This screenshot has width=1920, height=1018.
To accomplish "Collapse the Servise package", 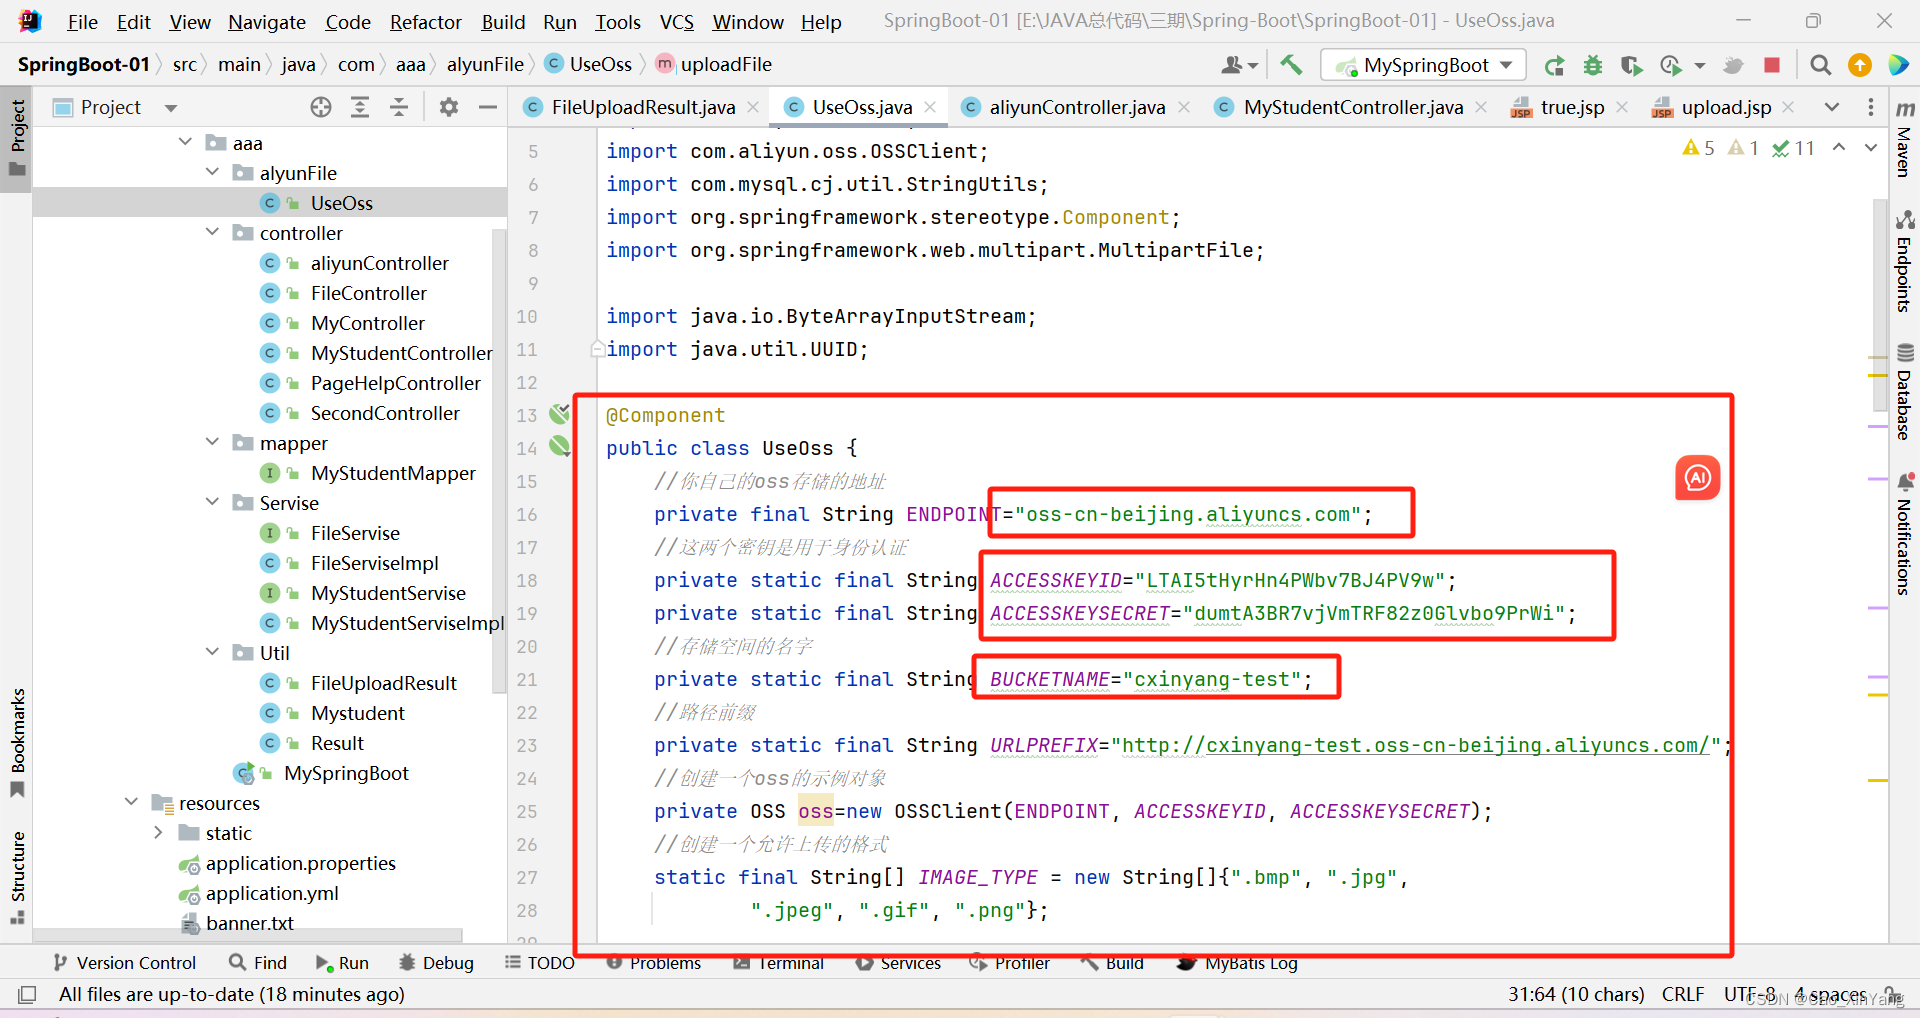I will [x=212, y=502].
